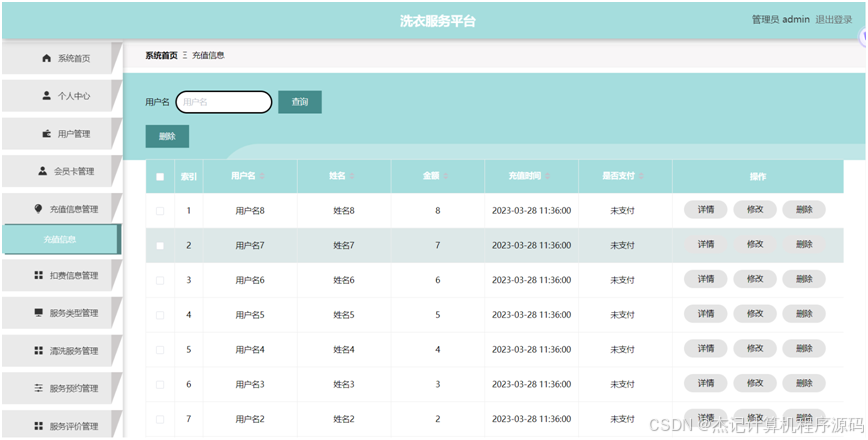Click the 会员卡管理 sidebar icon
The image size is (868, 440).
pyautogui.click(x=43, y=171)
